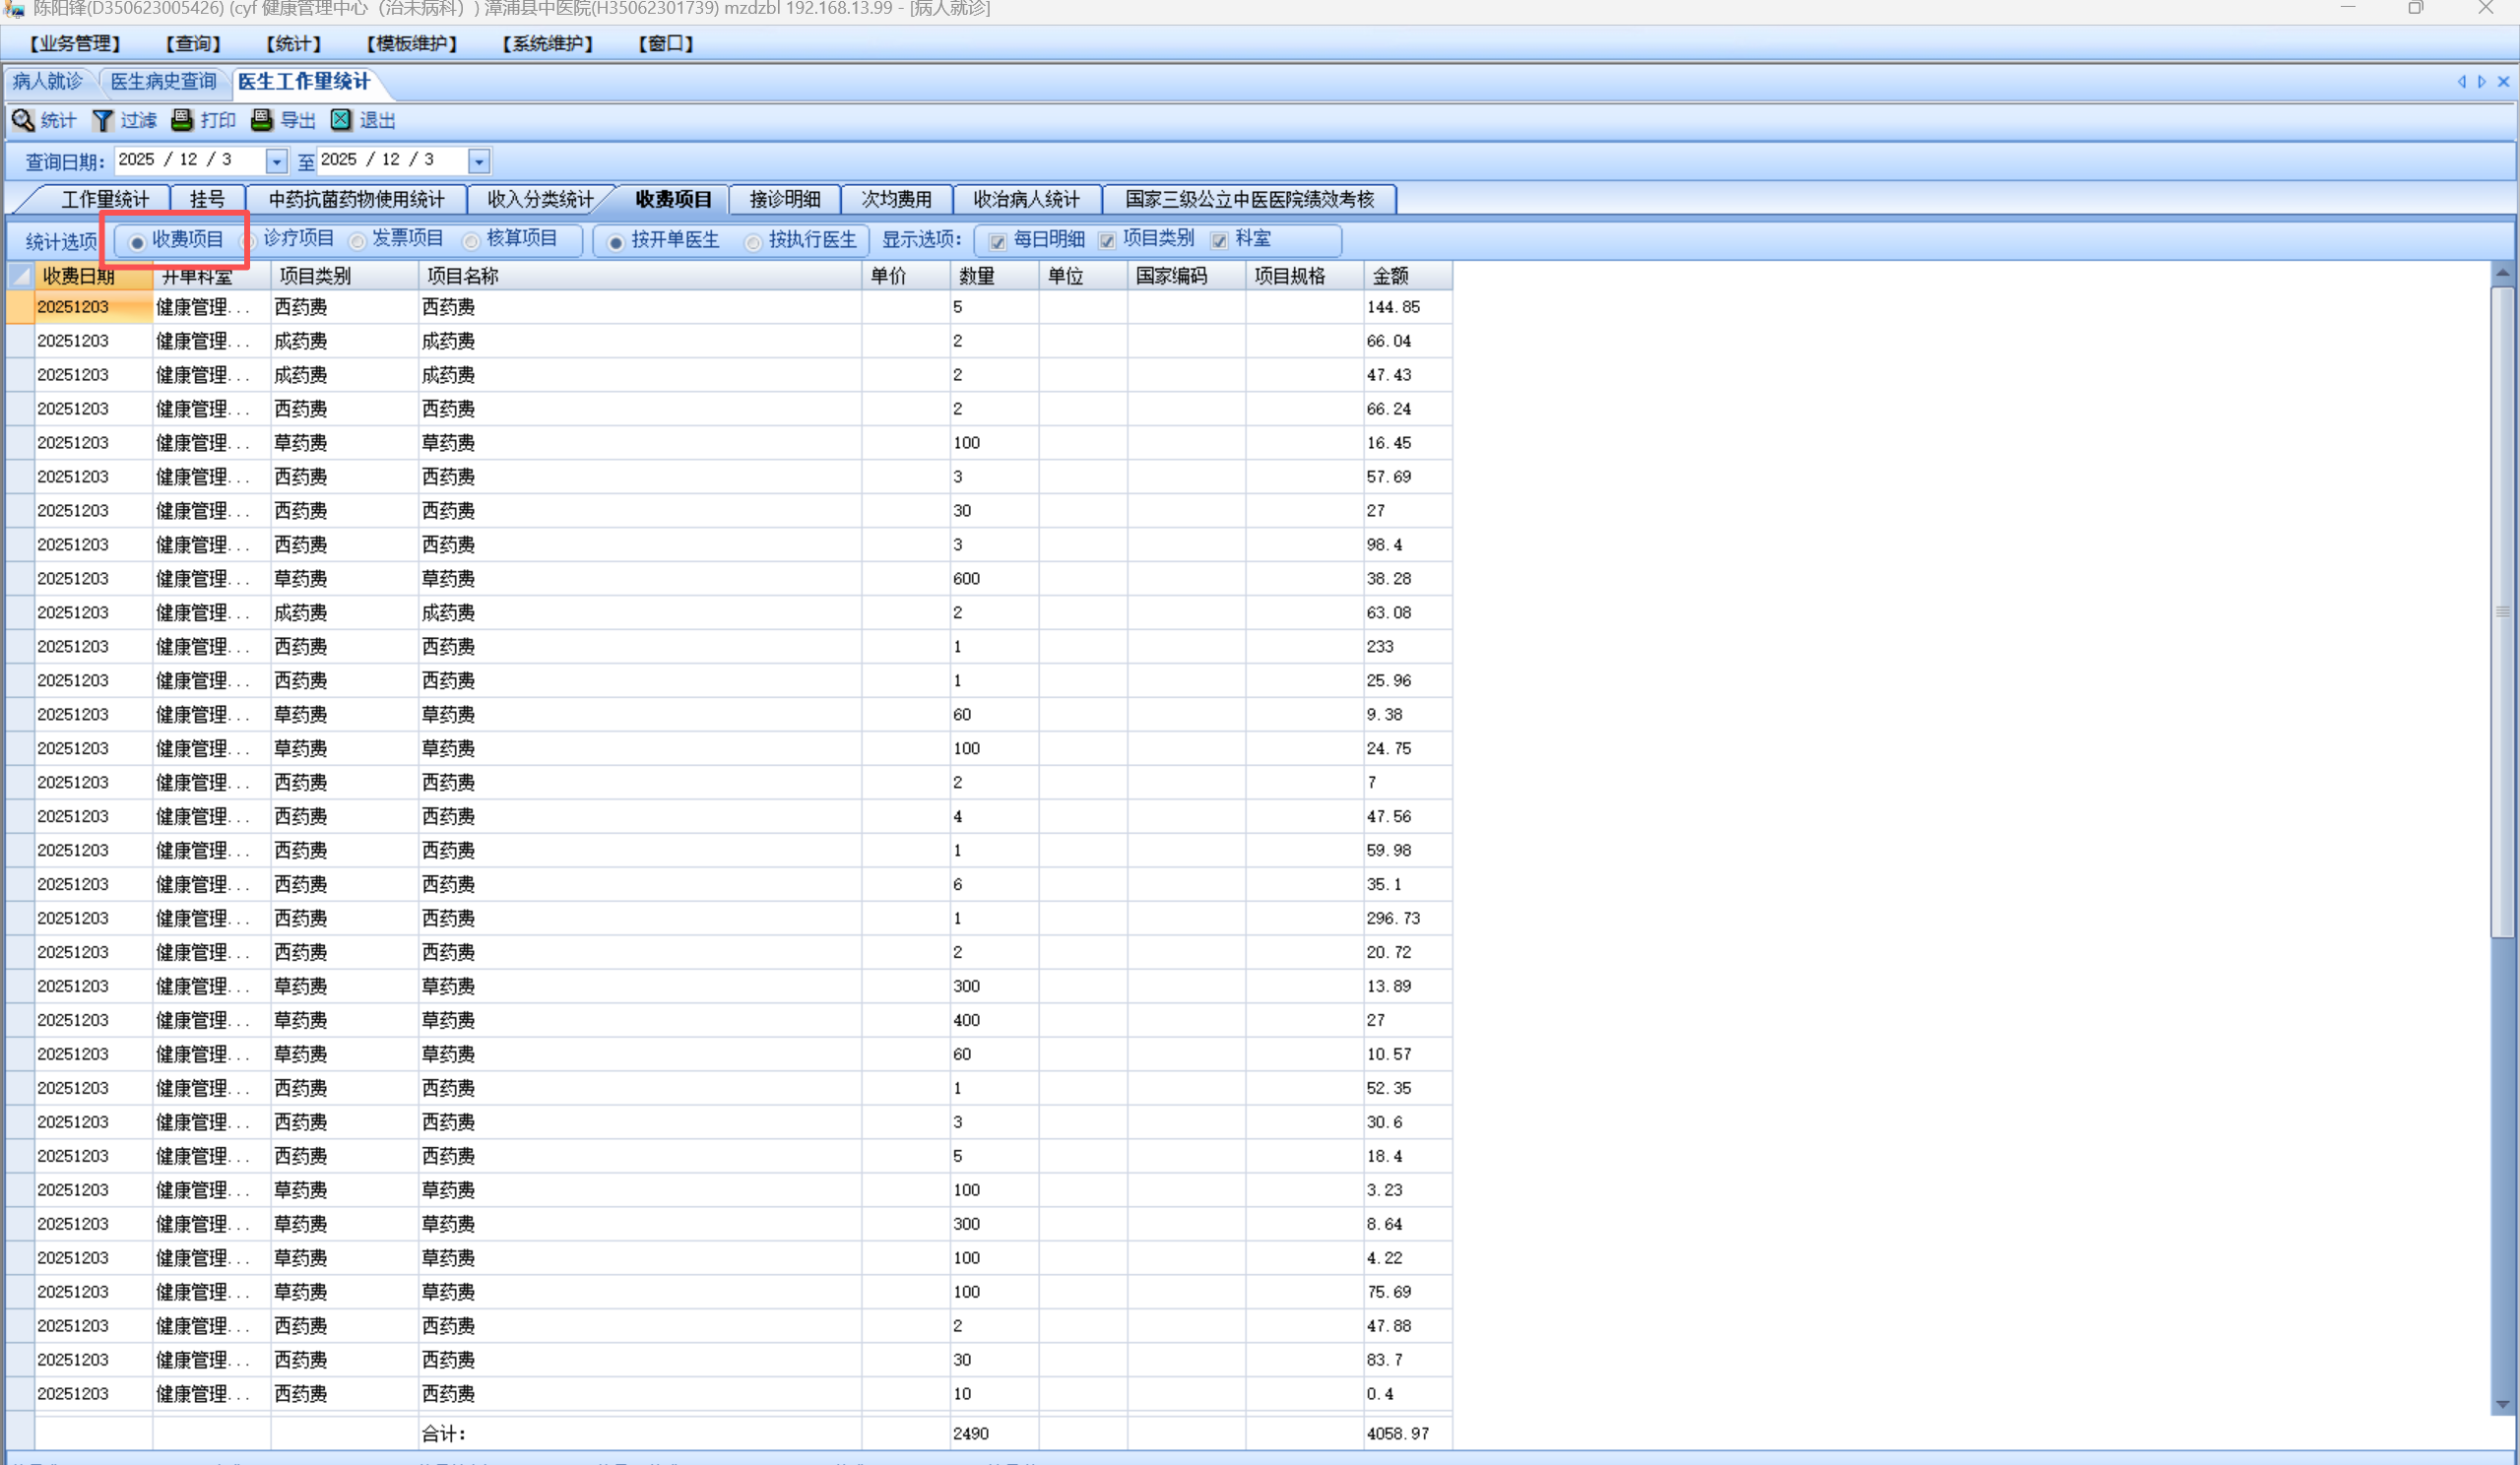Open the 【业务管理】 menu
This screenshot has height=1465, width=2520.
tap(75, 44)
